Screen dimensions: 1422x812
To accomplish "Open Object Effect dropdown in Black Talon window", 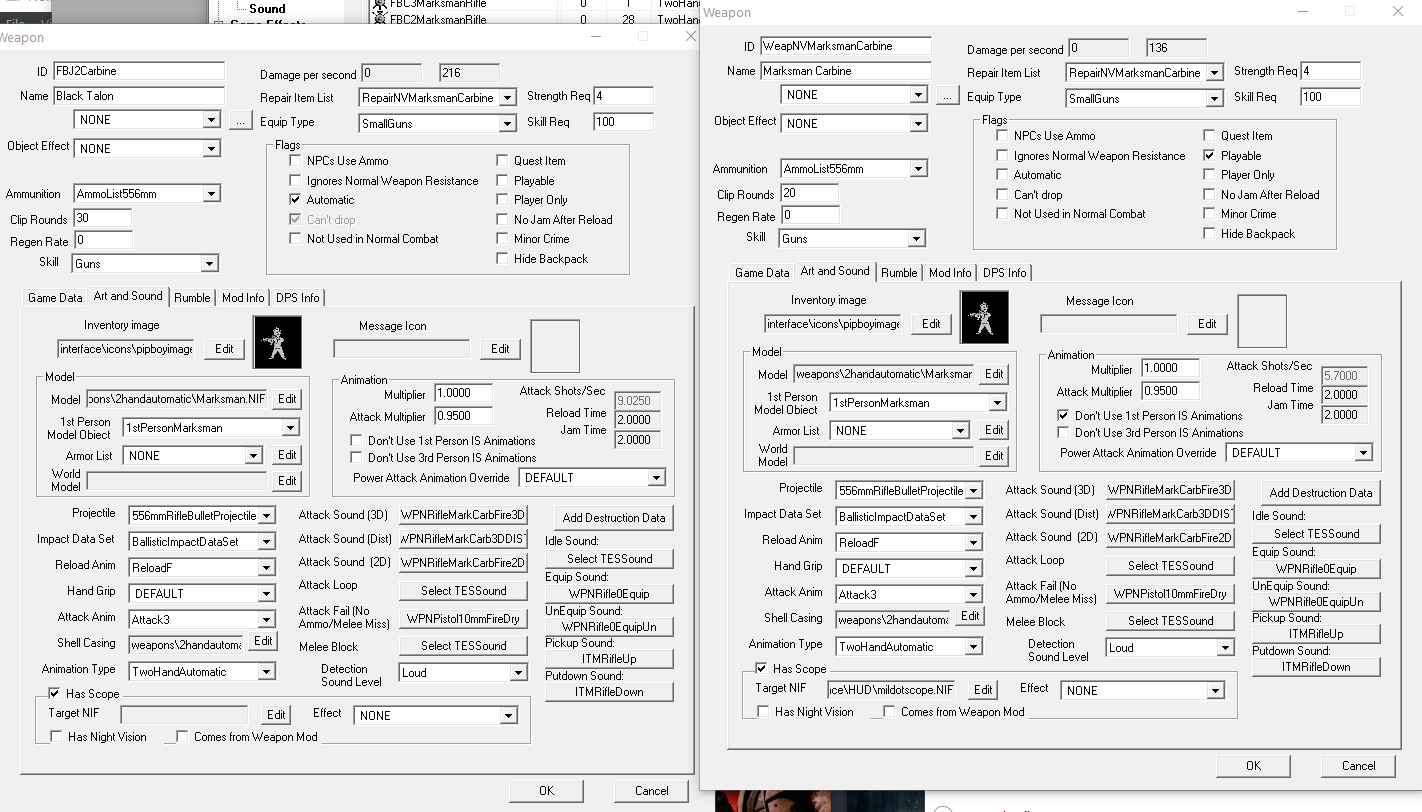I will 210,149.
